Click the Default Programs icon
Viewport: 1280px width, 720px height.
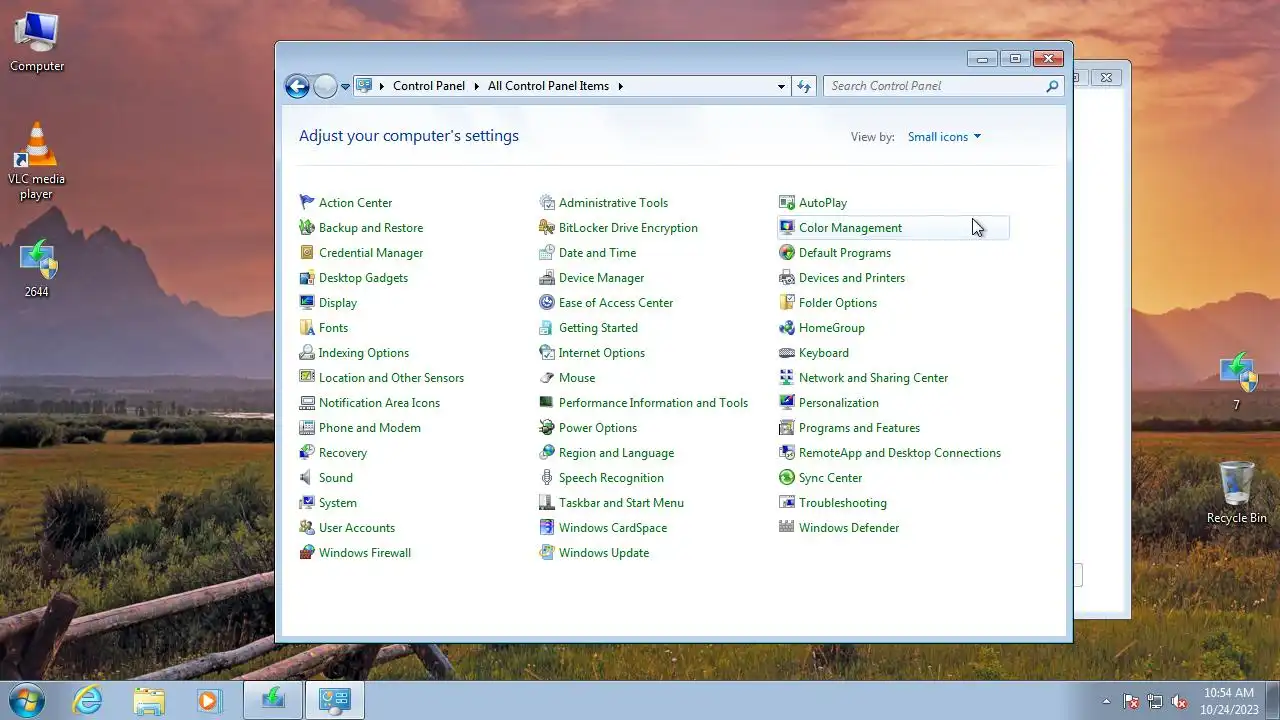coord(787,252)
